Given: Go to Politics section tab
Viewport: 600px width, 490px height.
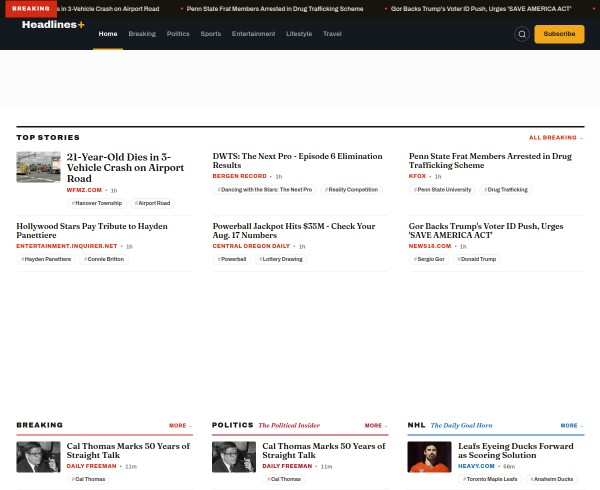Looking at the screenshot, I should point(178,34).
